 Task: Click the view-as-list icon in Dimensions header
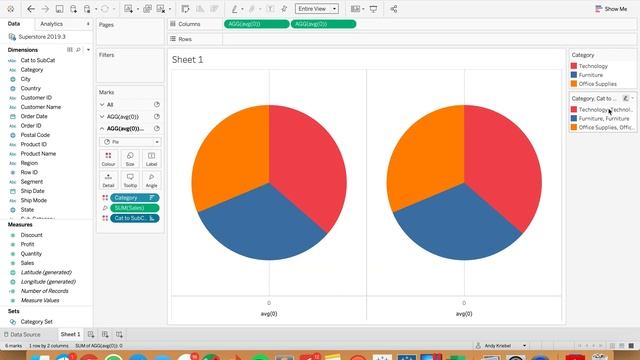pos(69,50)
